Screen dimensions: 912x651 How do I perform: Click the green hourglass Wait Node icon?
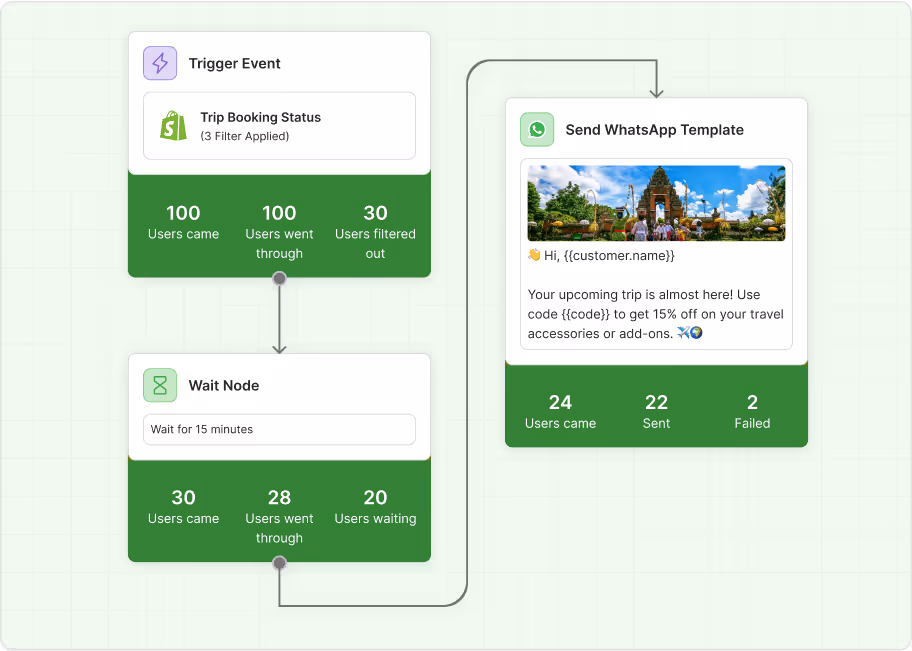[x=160, y=385]
